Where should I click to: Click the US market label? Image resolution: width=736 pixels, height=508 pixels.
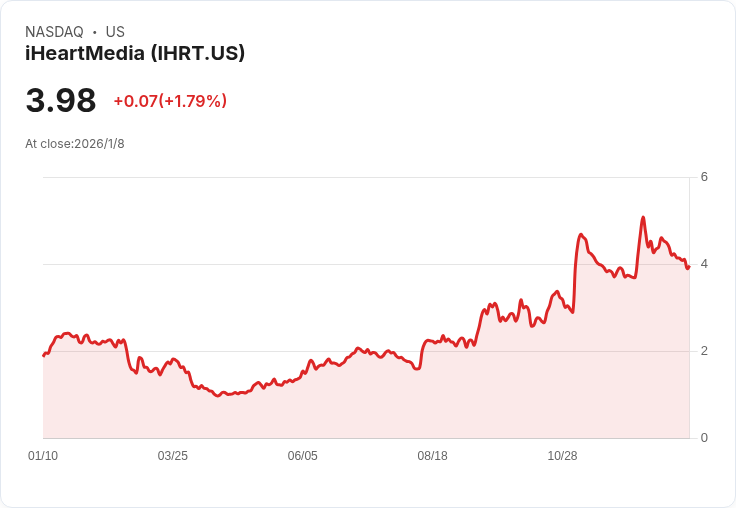click(115, 32)
